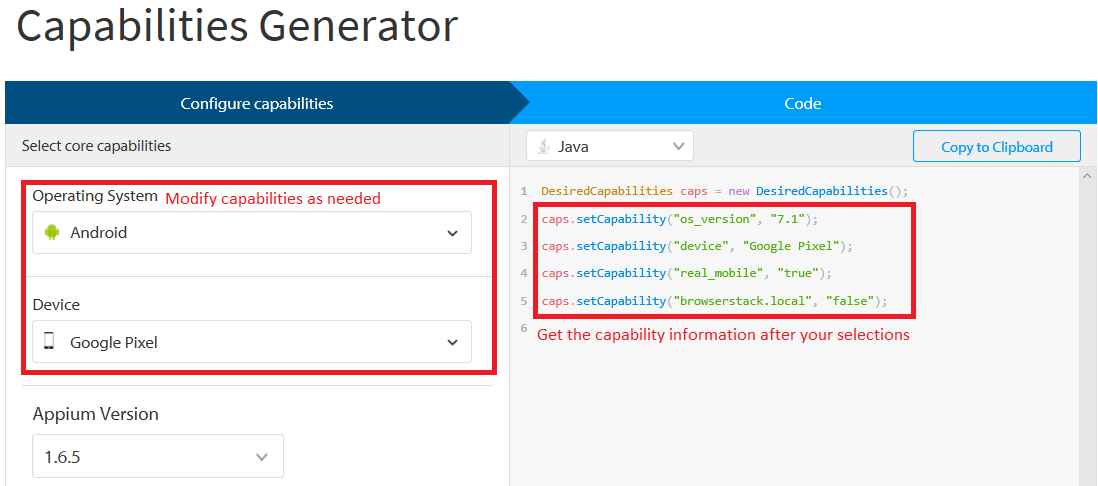1098x486 pixels.
Task: Click the code panel scroll up arrow
Action: (1087, 176)
